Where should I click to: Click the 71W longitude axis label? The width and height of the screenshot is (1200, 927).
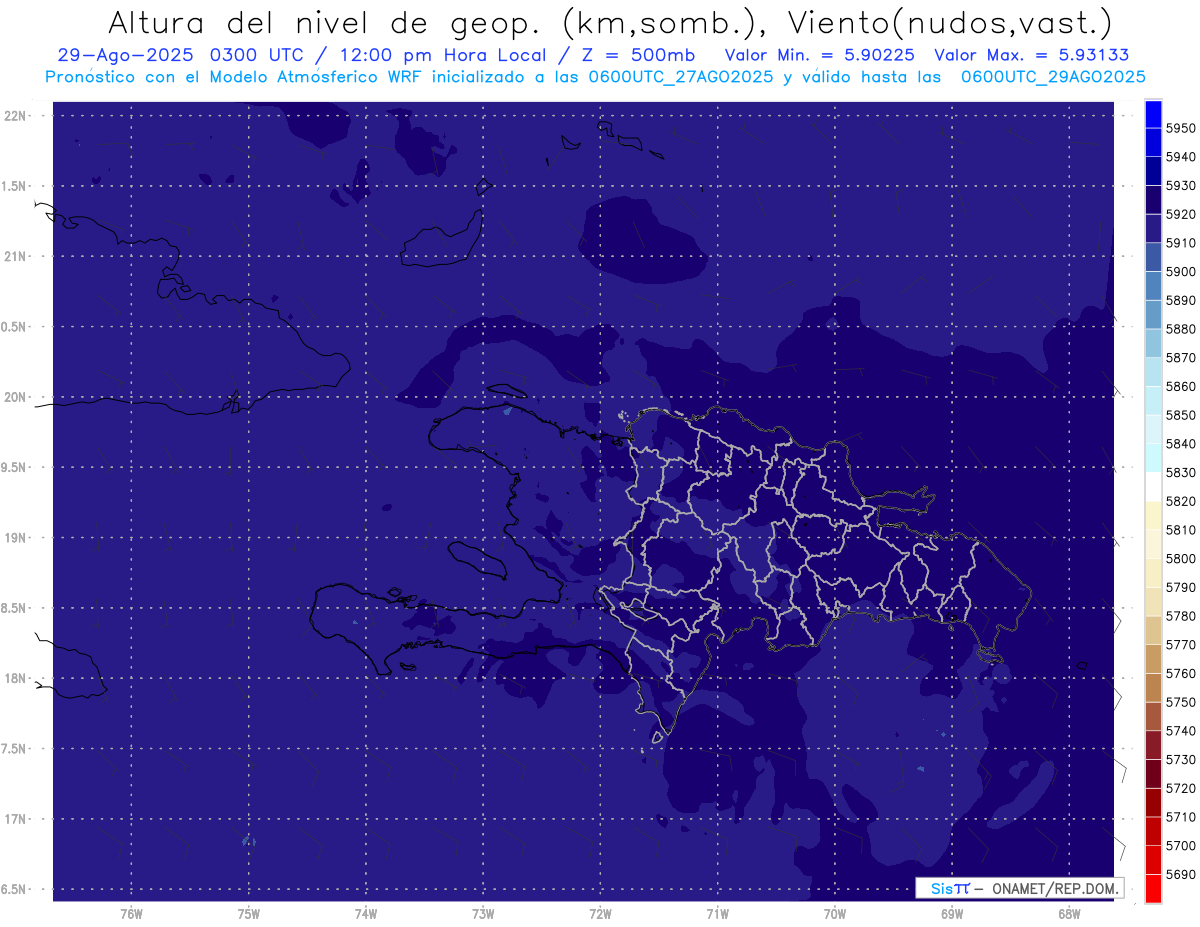tap(717, 914)
